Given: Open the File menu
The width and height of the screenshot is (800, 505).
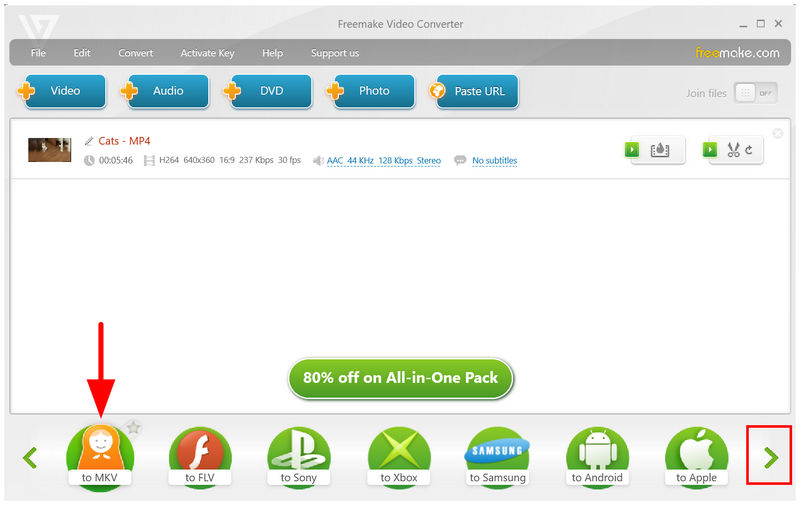Looking at the screenshot, I should (x=38, y=53).
